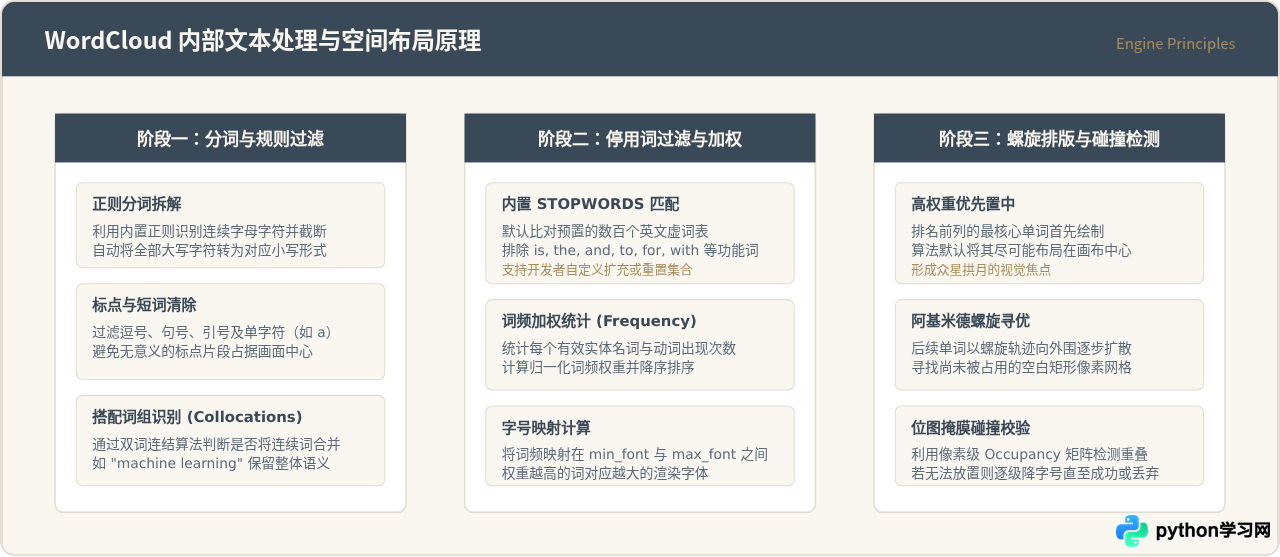Click the line 权重越高的词对应越大的渲染字体
The image size is (1280, 557).
(605, 473)
